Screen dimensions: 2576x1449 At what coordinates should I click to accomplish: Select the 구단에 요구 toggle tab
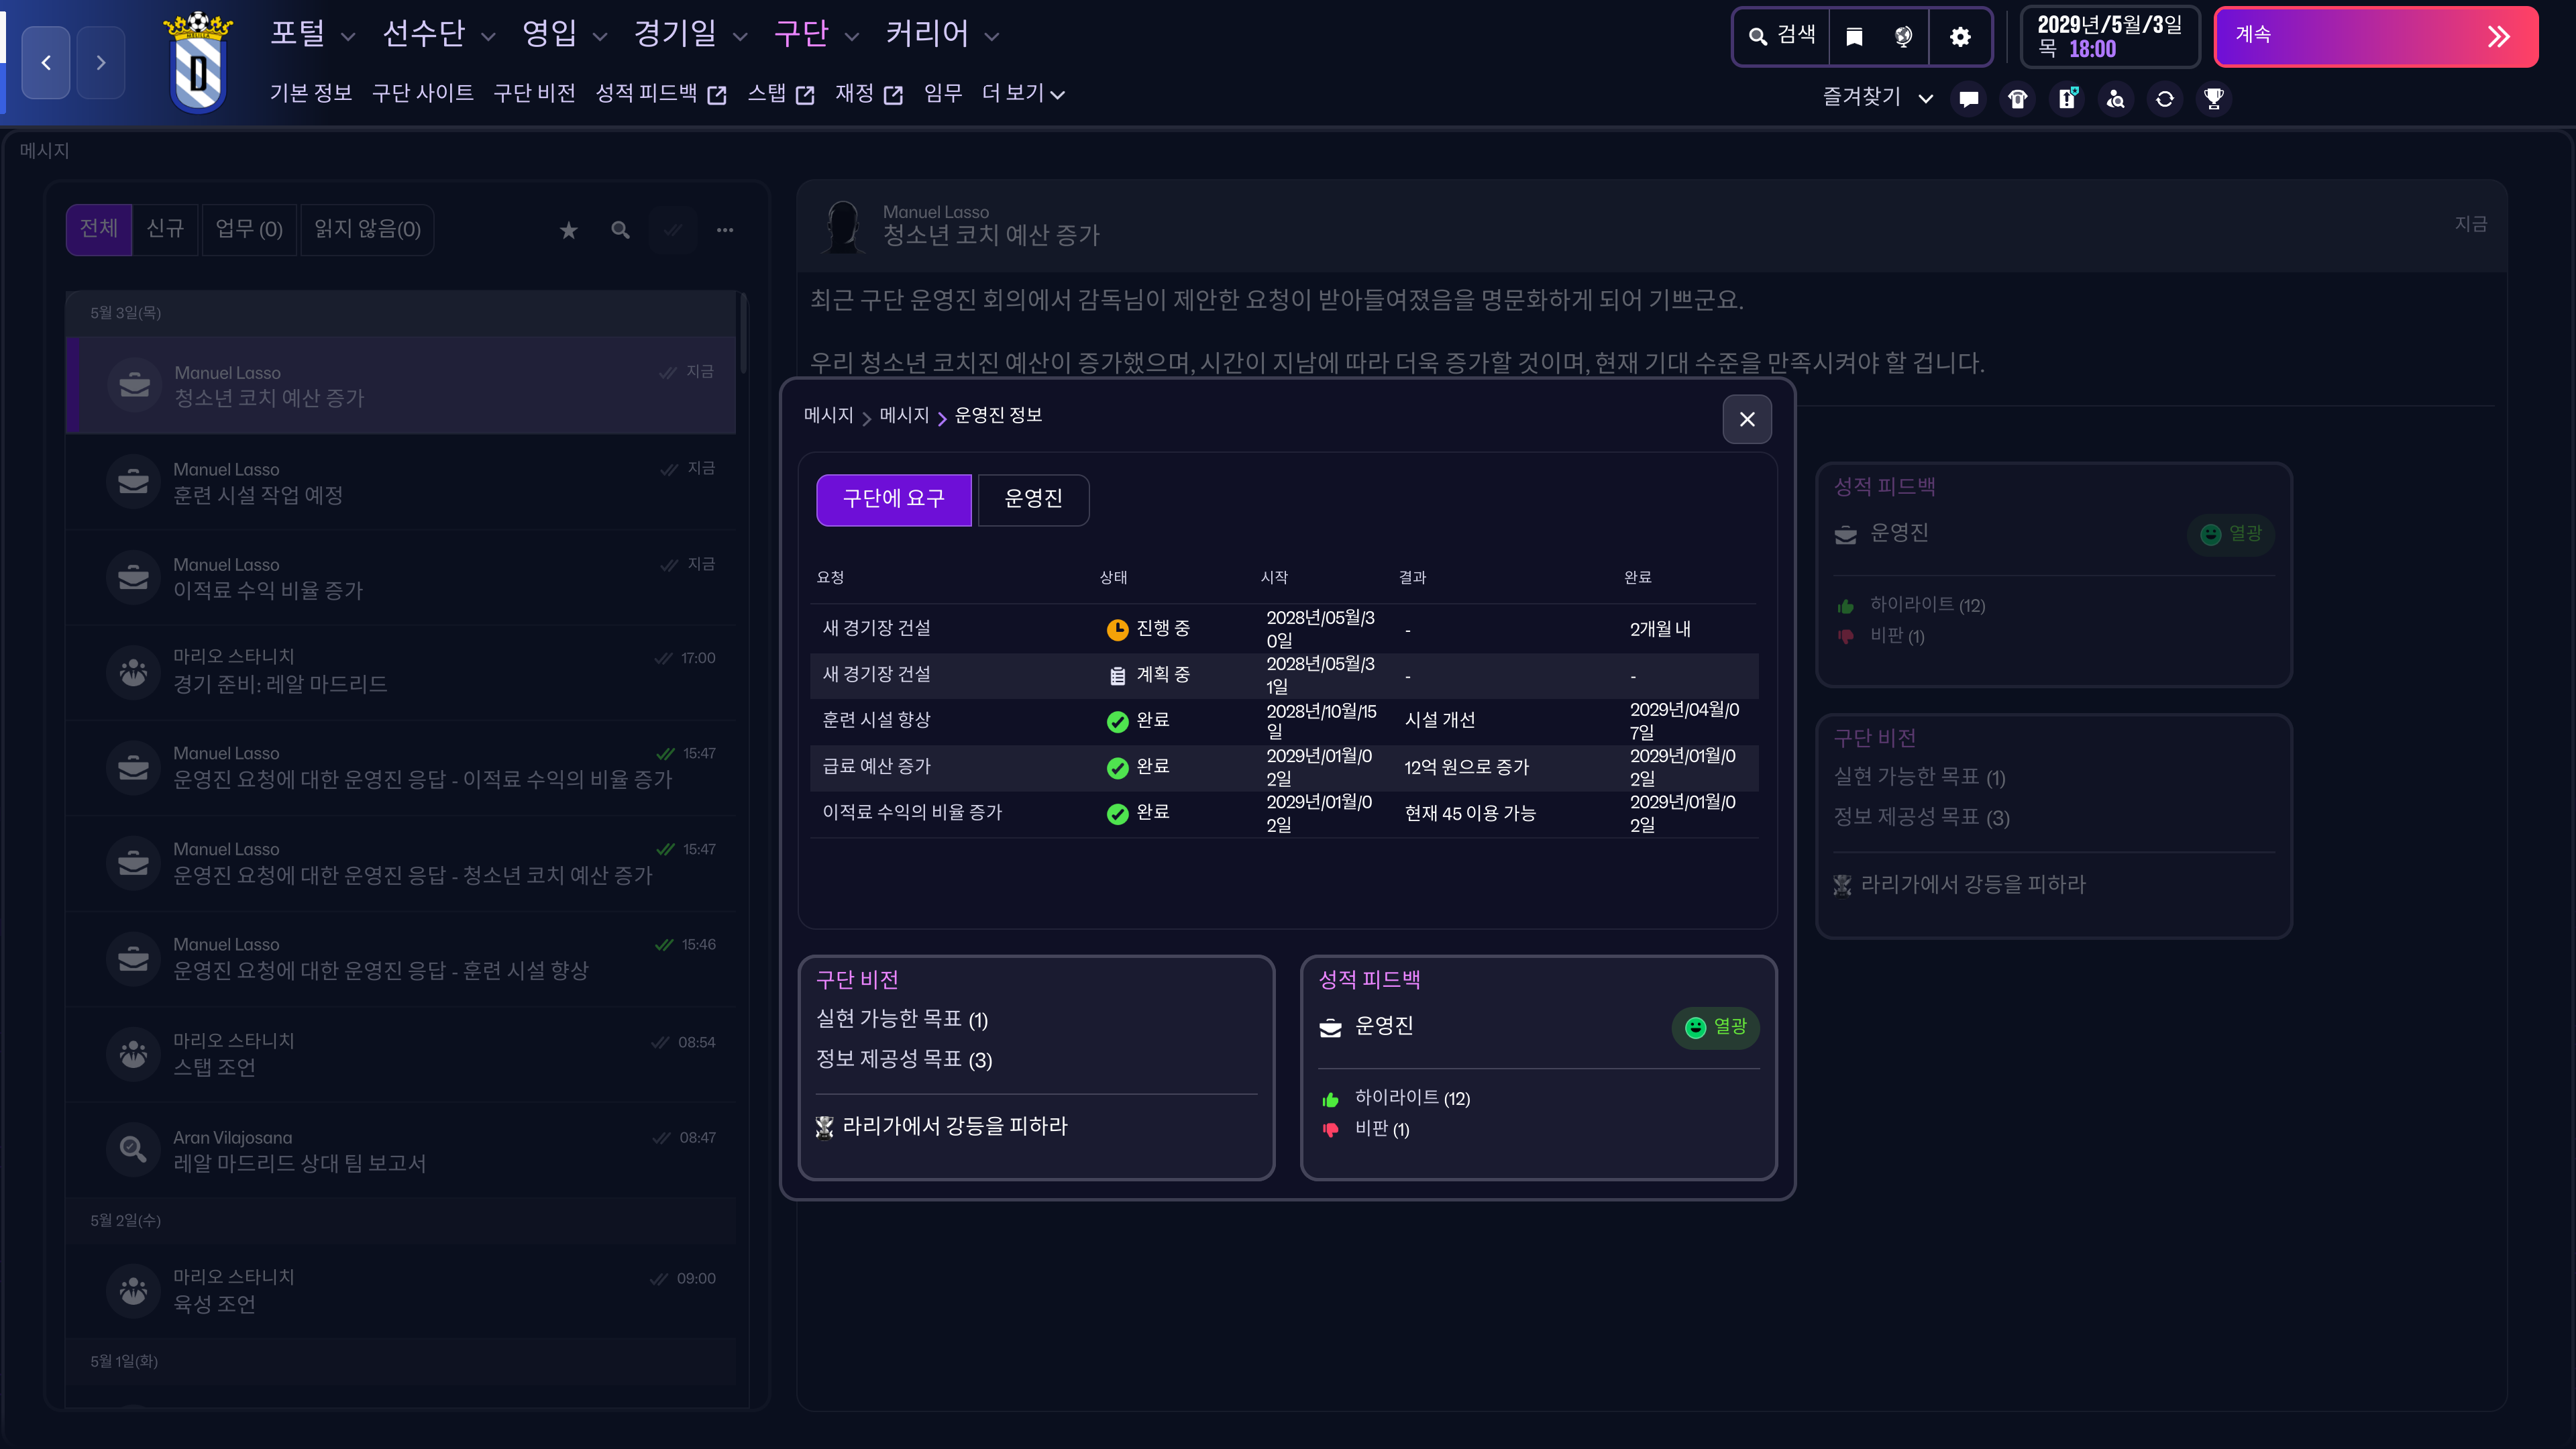pos(893,499)
